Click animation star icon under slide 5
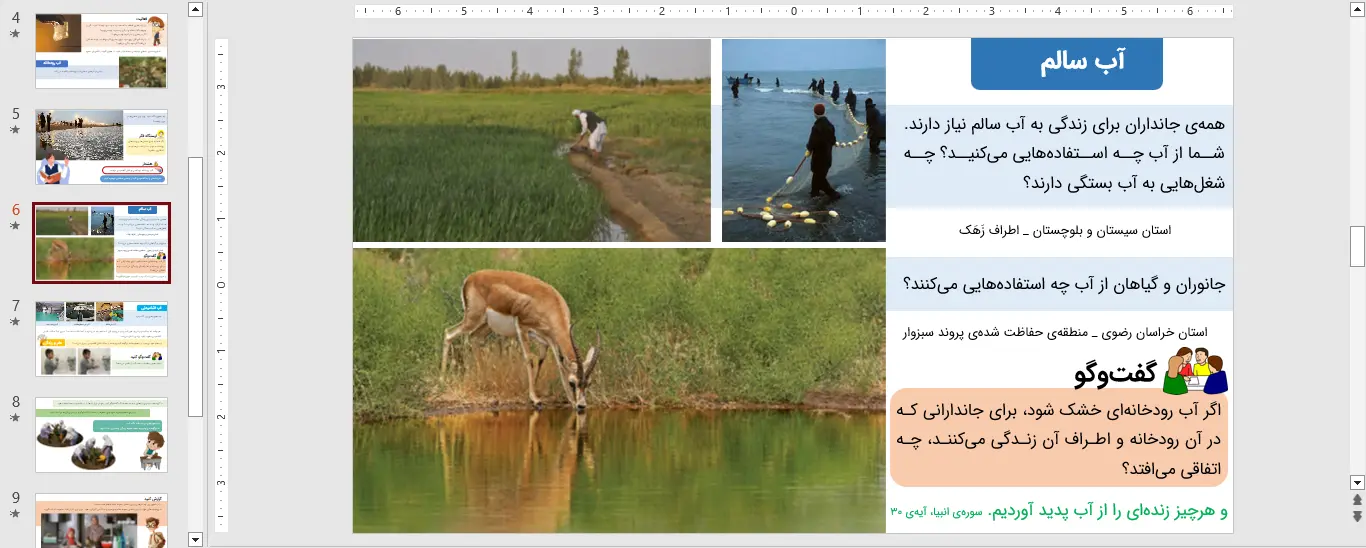 tap(15, 130)
